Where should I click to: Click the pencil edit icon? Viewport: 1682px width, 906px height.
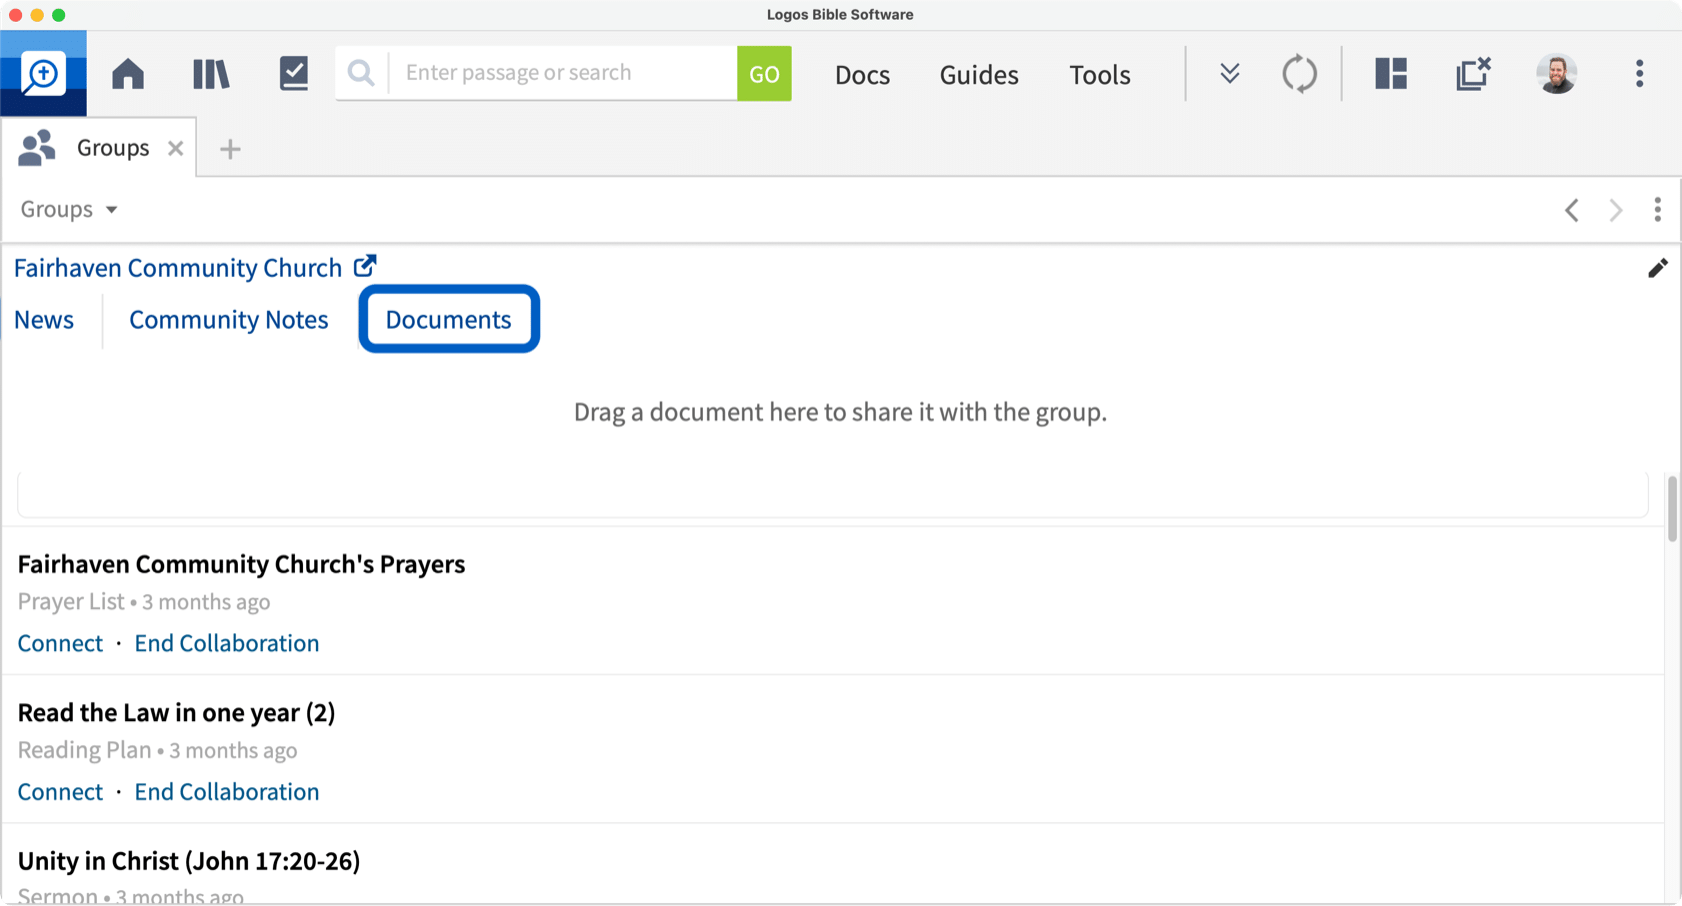click(x=1657, y=268)
